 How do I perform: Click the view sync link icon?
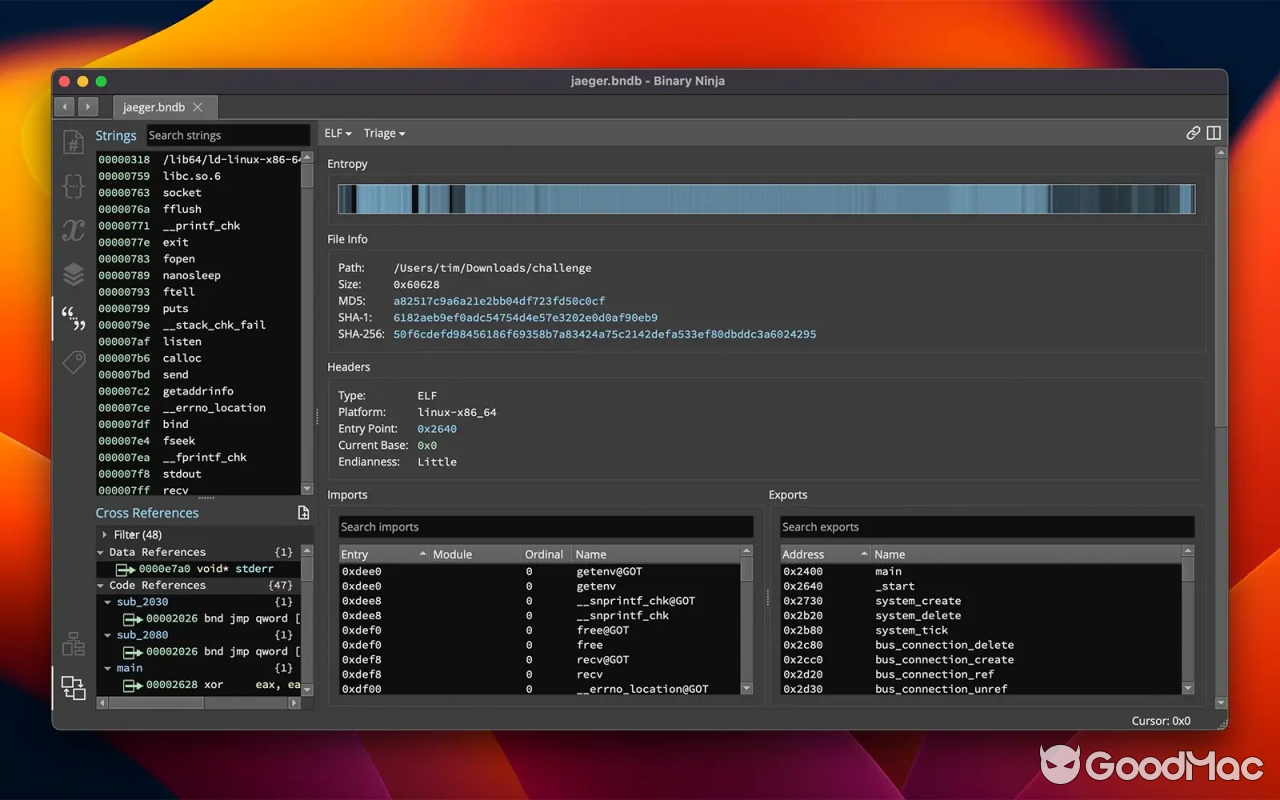(x=1193, y=132)
